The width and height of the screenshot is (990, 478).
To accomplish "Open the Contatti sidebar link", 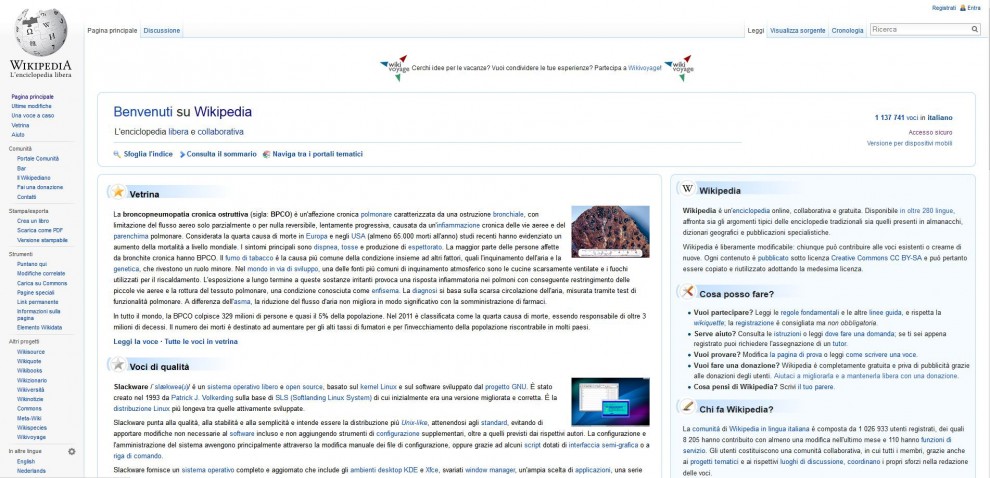I will pos(27,197).
